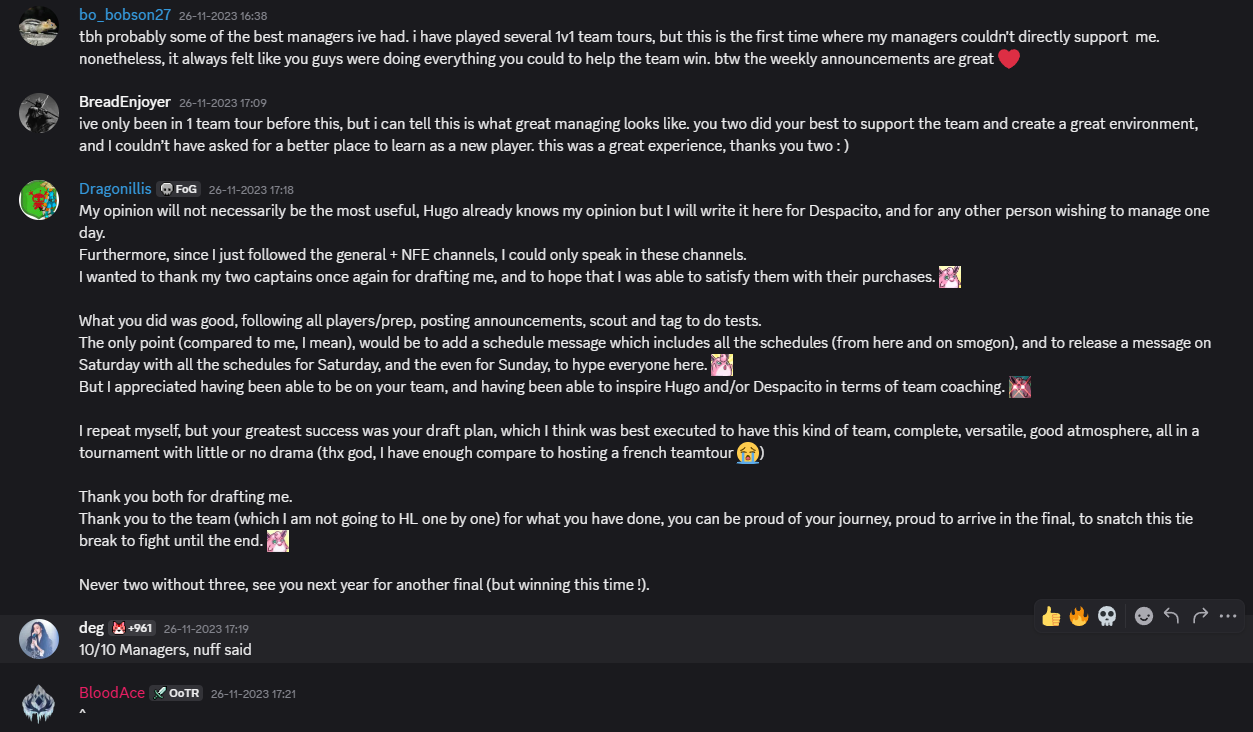The width and height of the screenshot is (1253, 732).
Task: Open bo_bobson27's avatar
Action: [x=39, y=26]
